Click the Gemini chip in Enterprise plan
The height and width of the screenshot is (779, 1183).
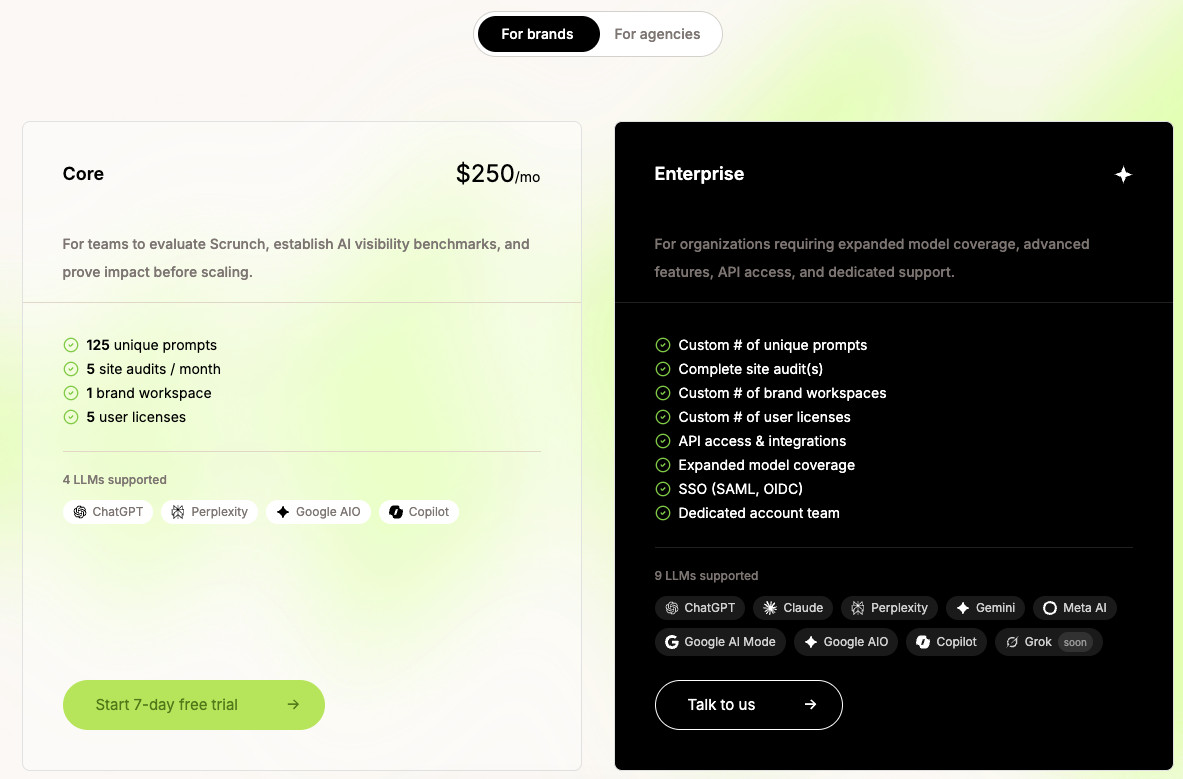[985, 608]
